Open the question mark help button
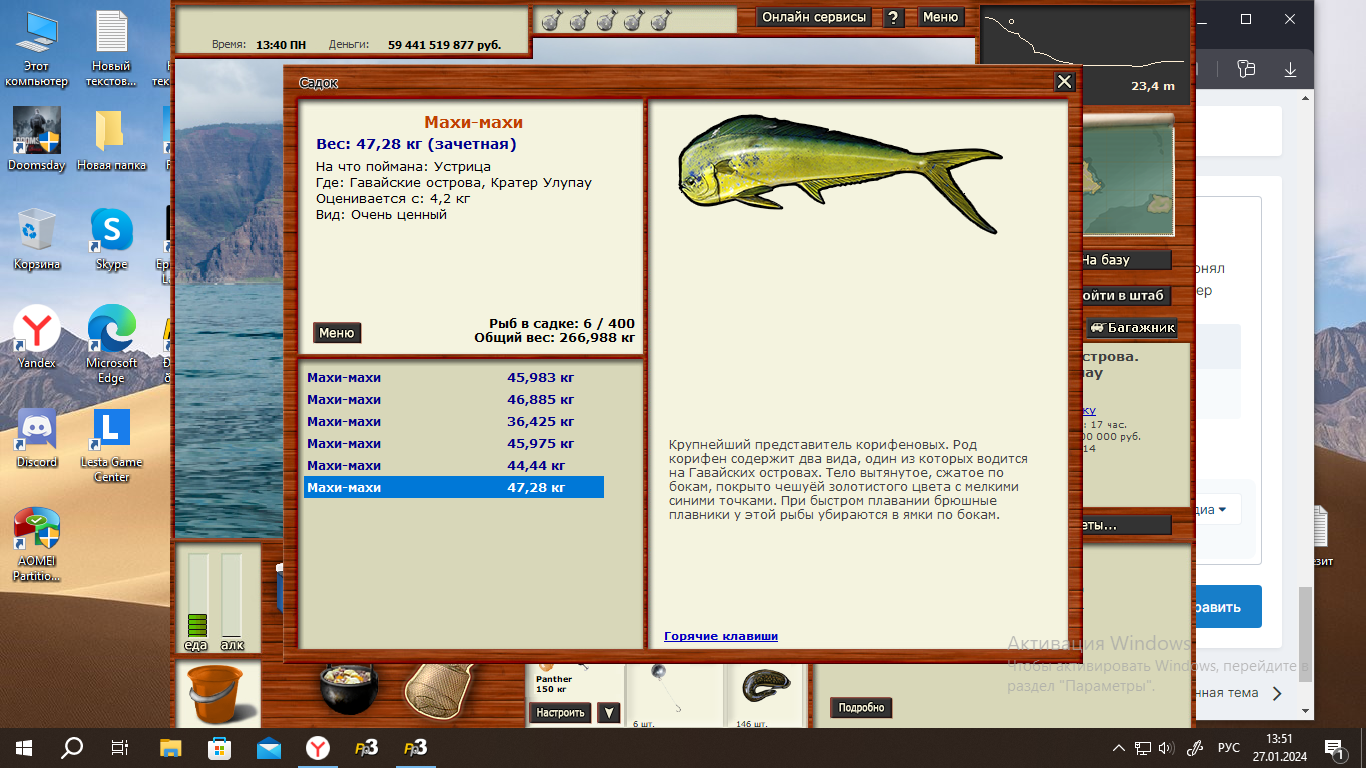Screen dimensions: 1366x768 (894, 17)
